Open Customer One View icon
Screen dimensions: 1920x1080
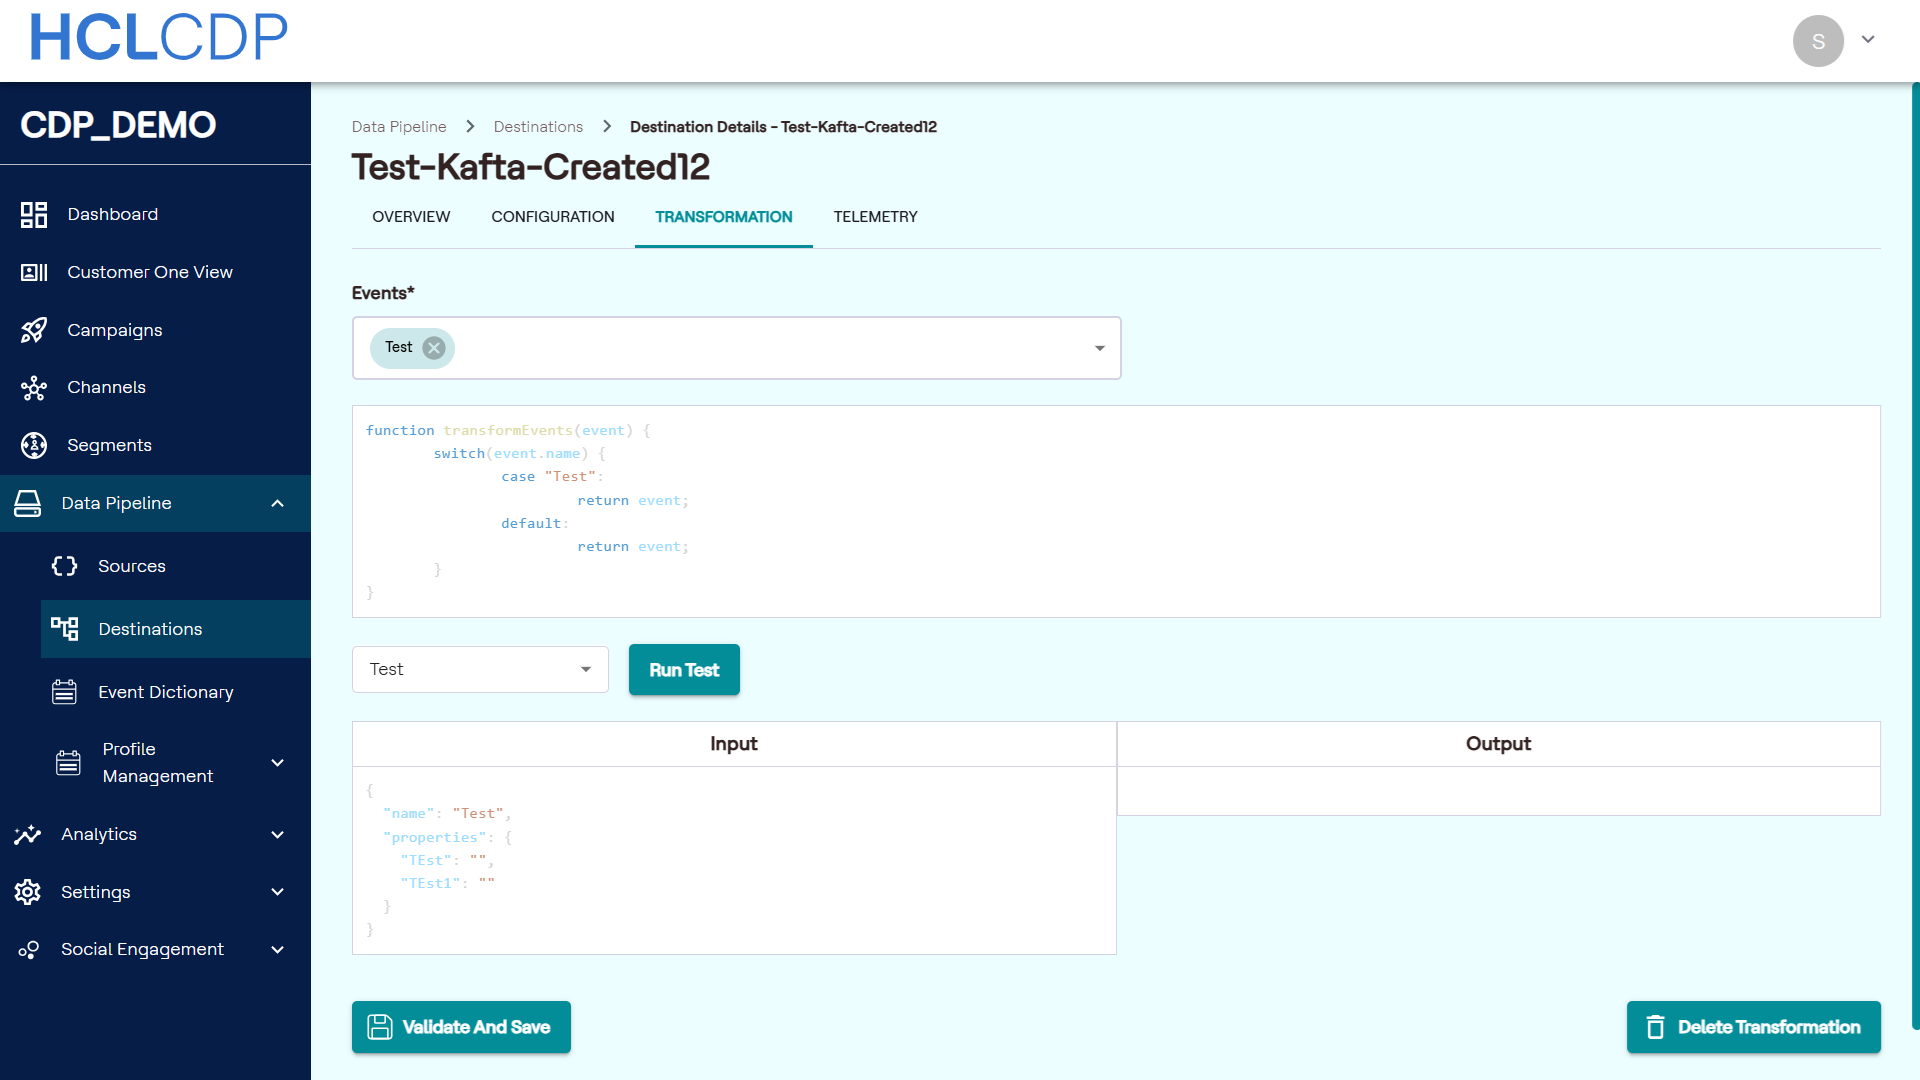click(34, 272)
